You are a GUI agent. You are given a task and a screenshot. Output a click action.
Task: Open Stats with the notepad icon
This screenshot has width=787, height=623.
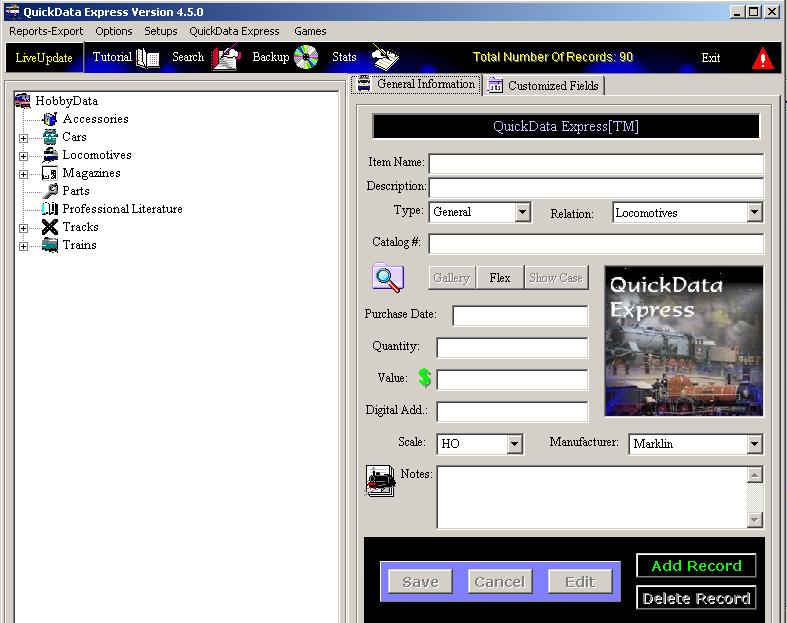coord(383,57)
